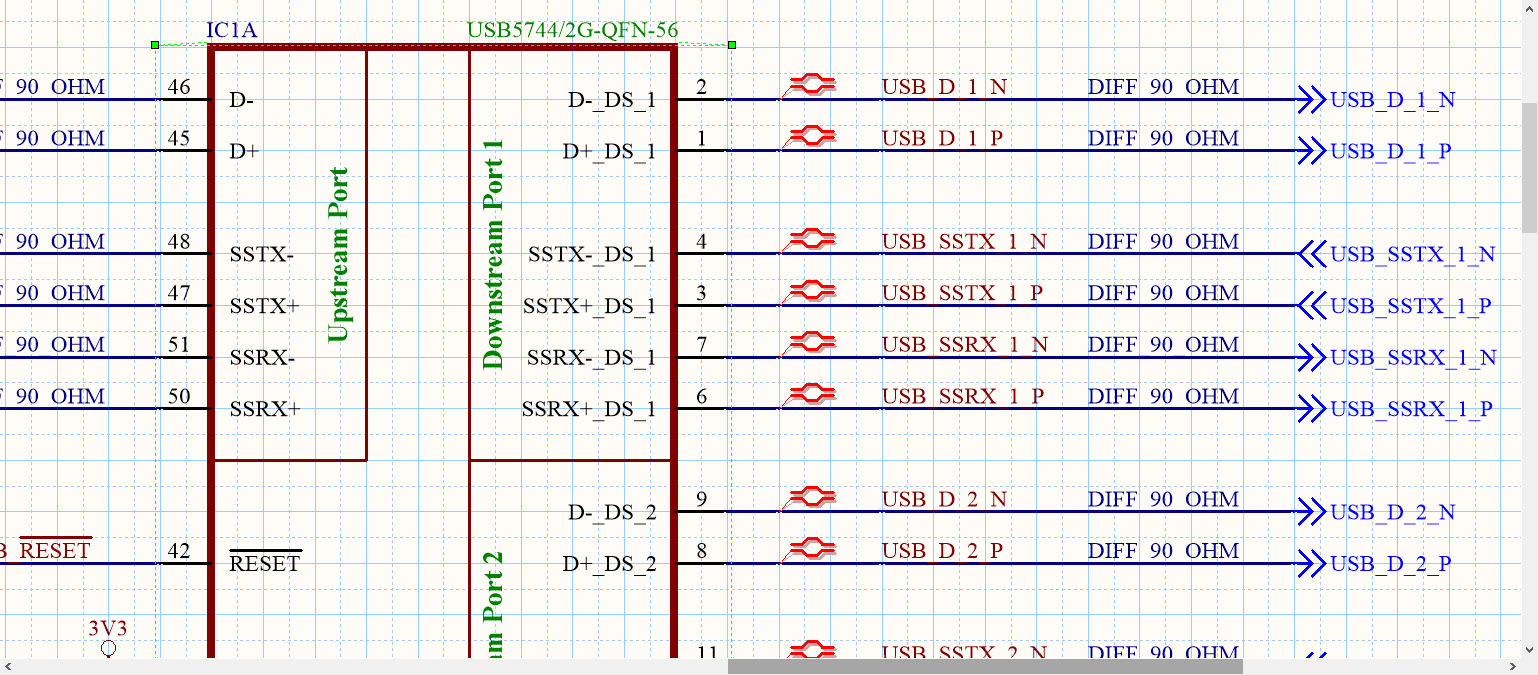Click the red USB_D_2_N net label
Viewport: 1538px width, 675px height.
[944, 499]
